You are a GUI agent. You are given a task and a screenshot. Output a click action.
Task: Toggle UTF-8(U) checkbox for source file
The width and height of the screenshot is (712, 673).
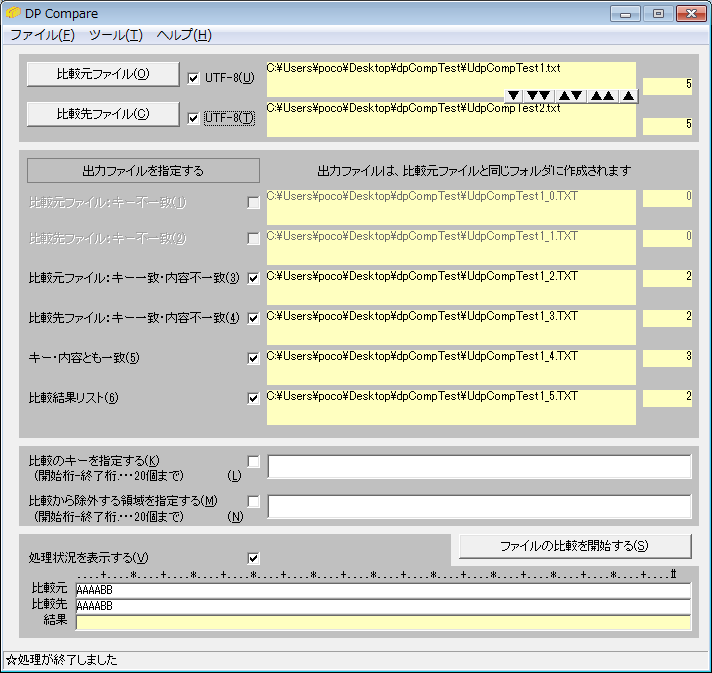coord(194,78)
